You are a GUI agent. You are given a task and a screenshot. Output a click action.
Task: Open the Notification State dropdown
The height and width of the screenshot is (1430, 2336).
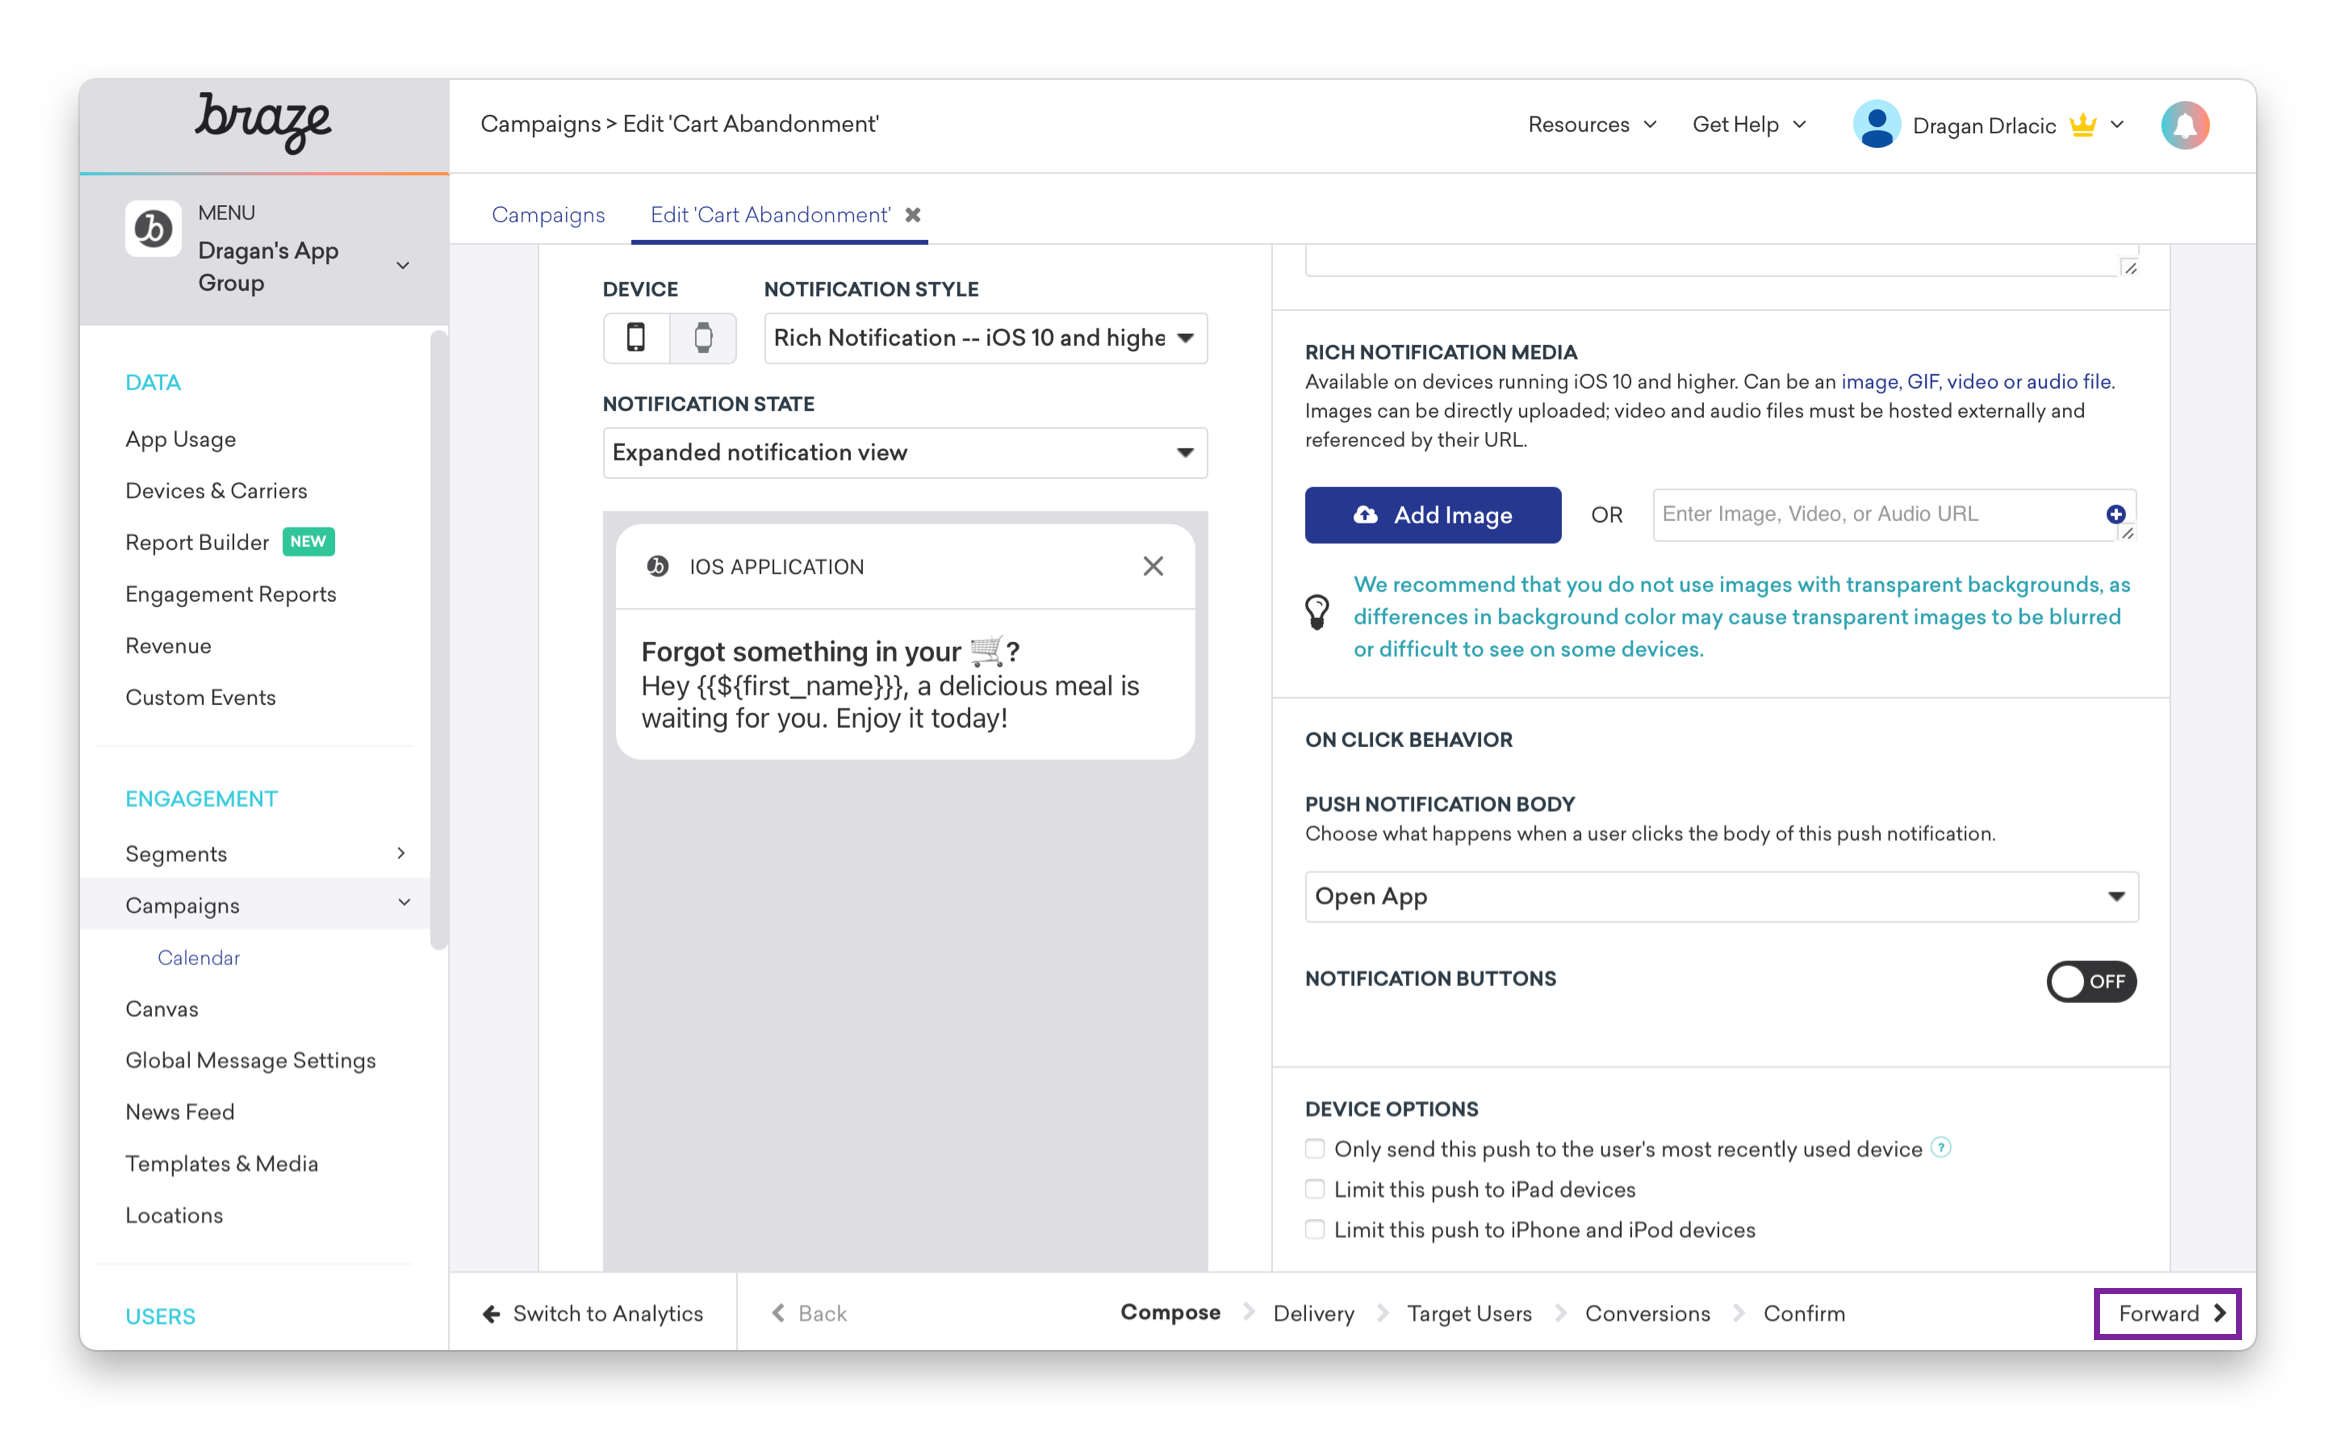coord(905,452)
